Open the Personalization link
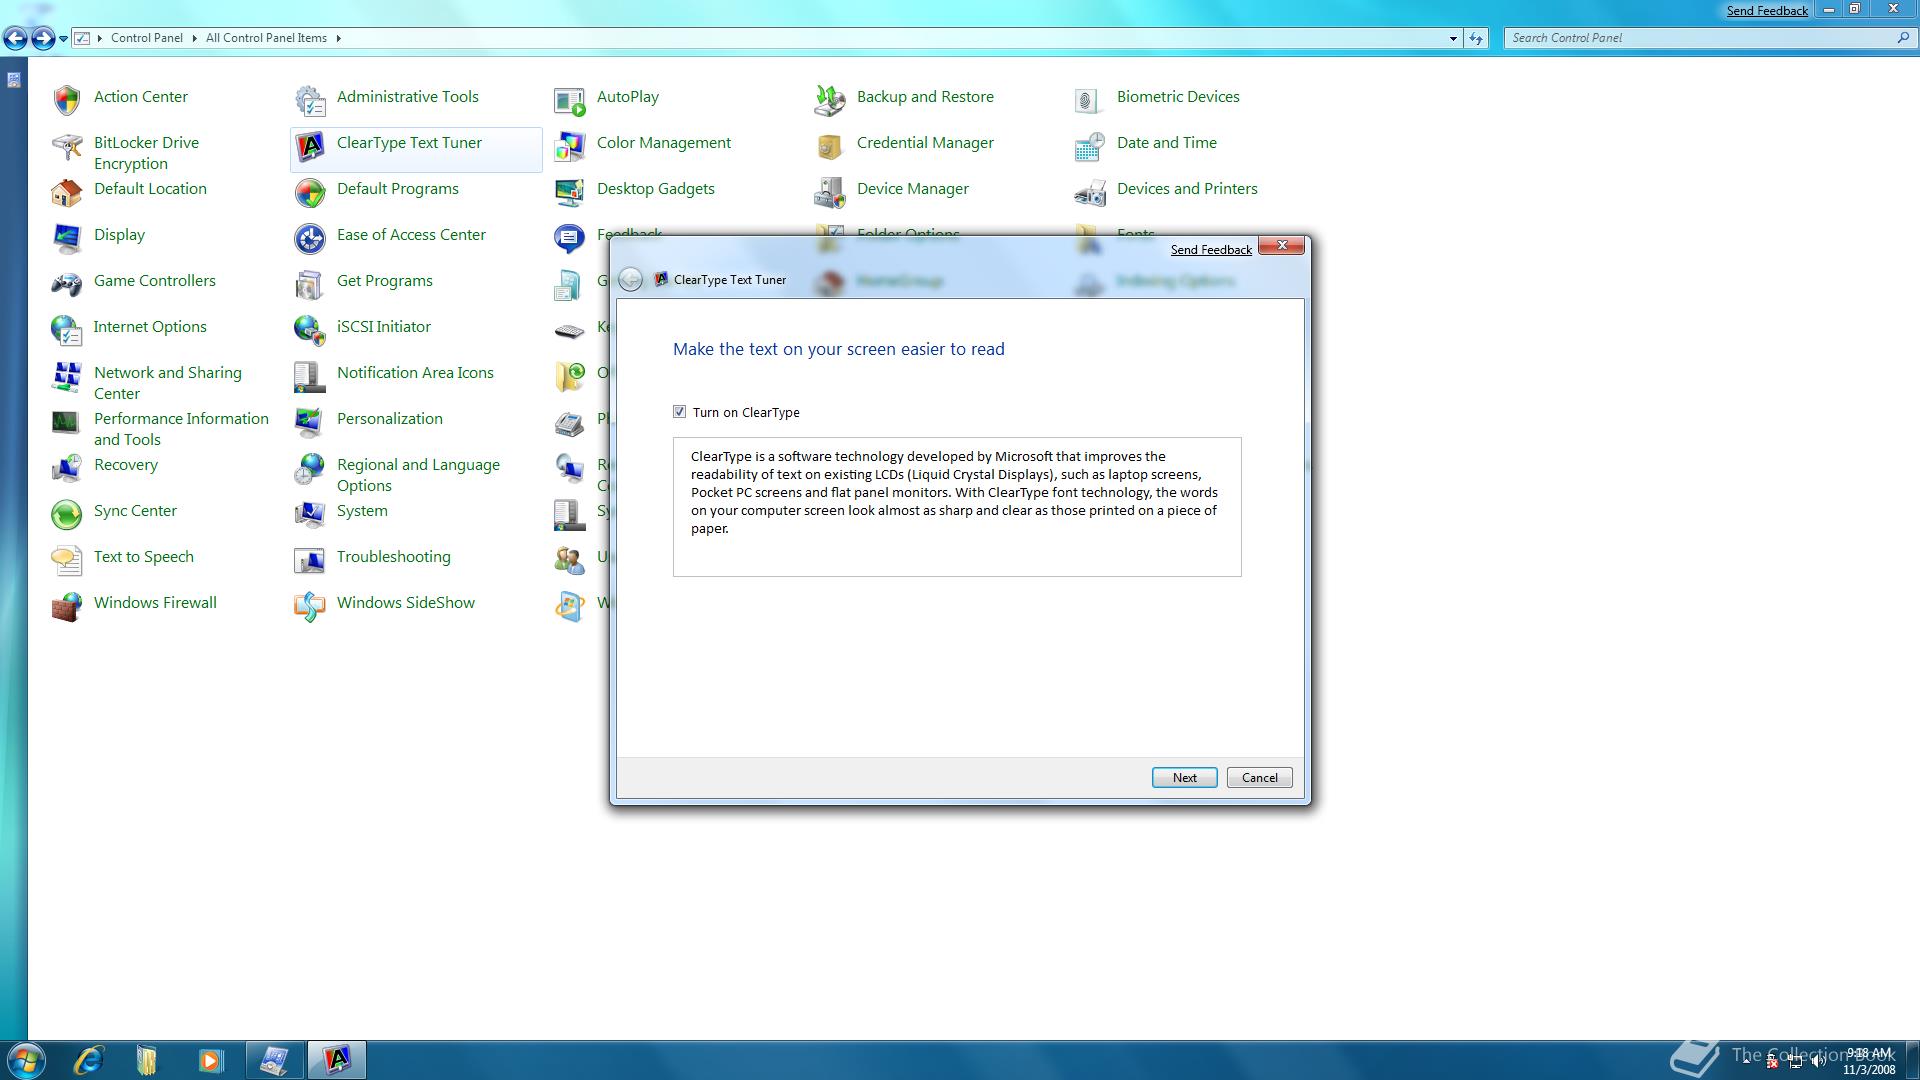1920x1080 pixels. [390, 419]
